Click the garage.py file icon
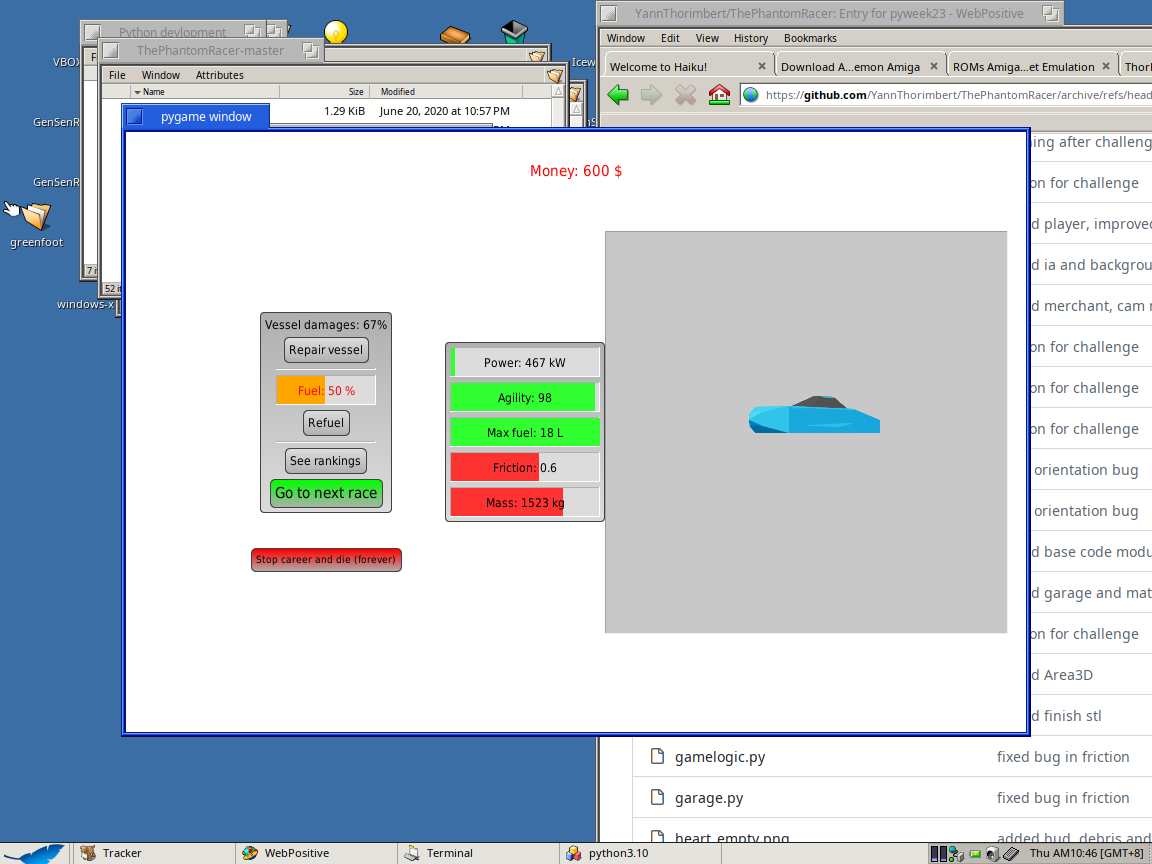This screenshot has width=1152, height=864. pyautogui.click(x=657, y=798)
